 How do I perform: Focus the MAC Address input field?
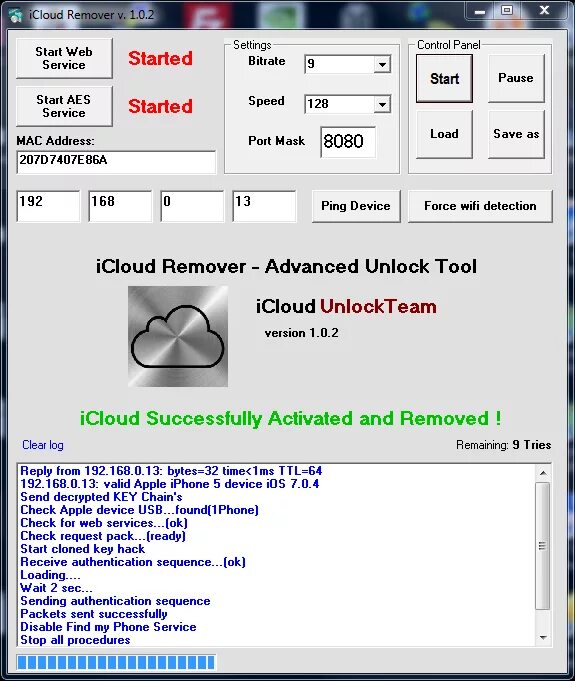116,162
